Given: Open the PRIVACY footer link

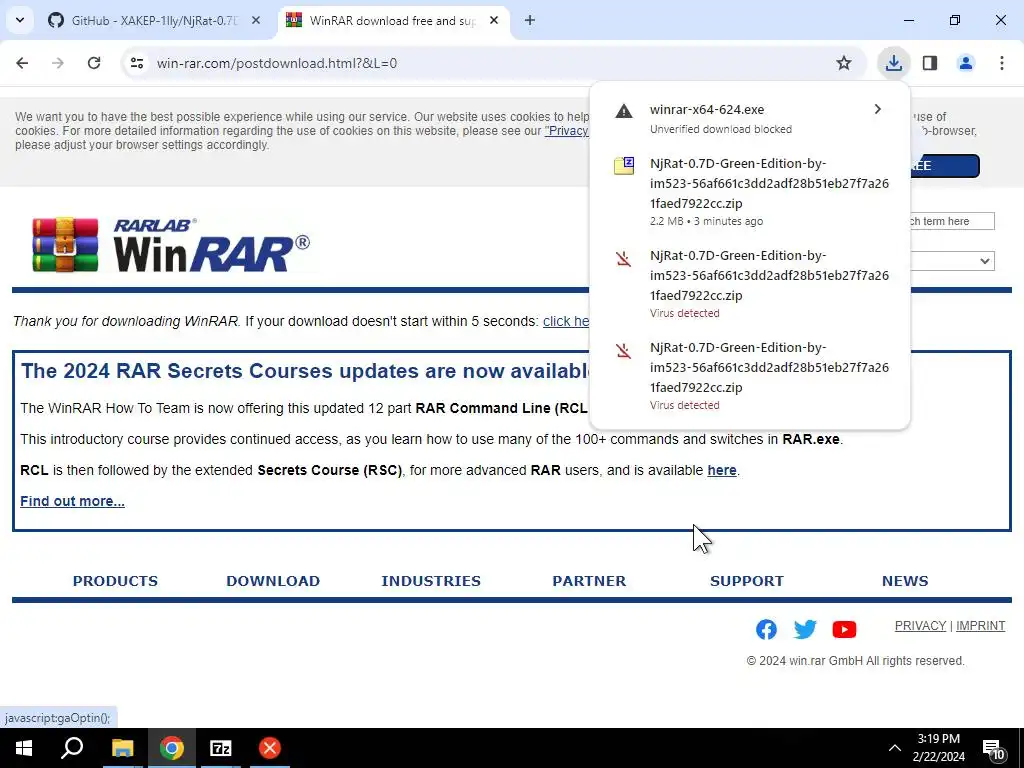Looking at the screenshot, I should coord(920,626).
